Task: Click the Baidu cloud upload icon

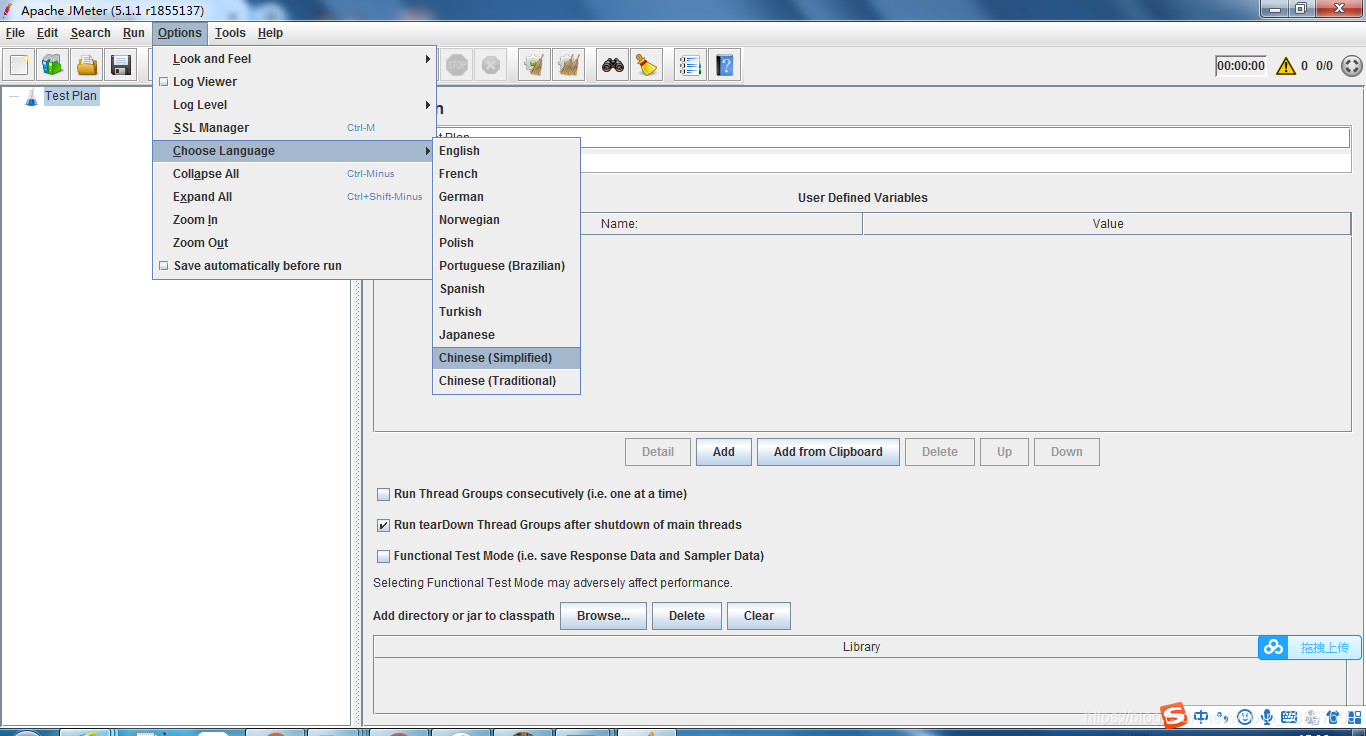Action: coord(1273,647)
